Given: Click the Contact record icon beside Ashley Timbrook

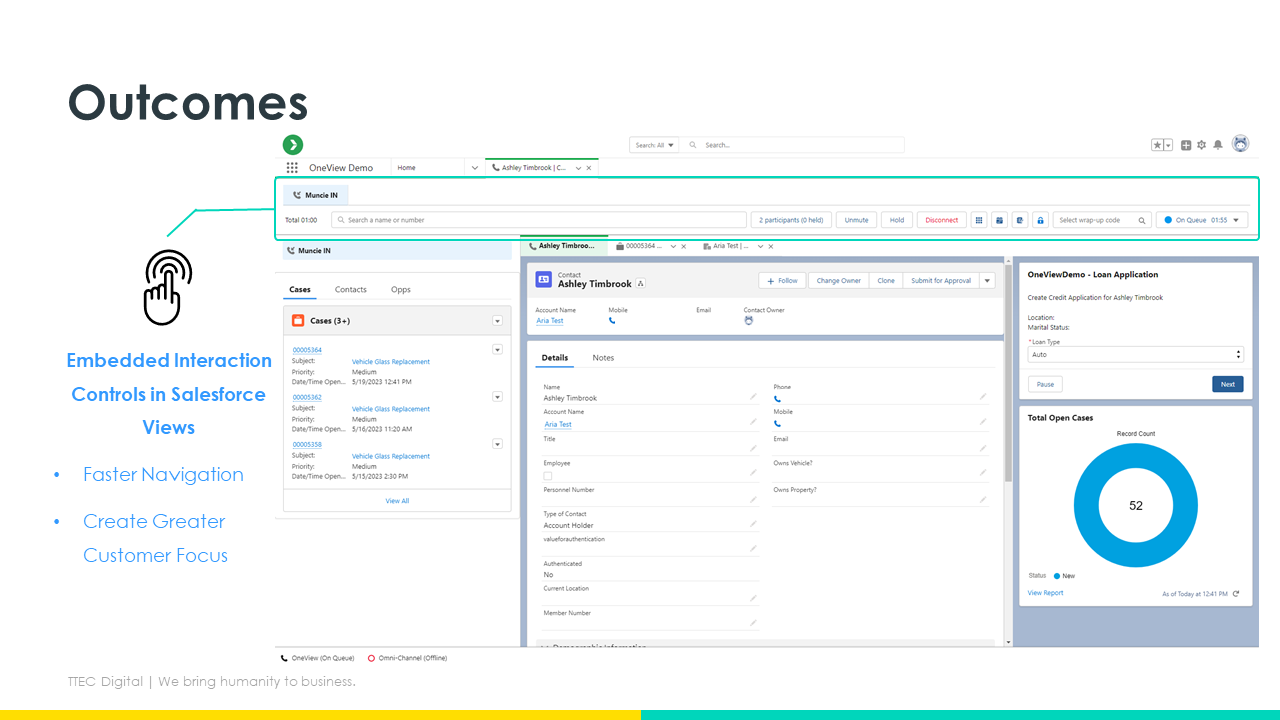Looking at the screenshot, I should (x=544, y=280).
